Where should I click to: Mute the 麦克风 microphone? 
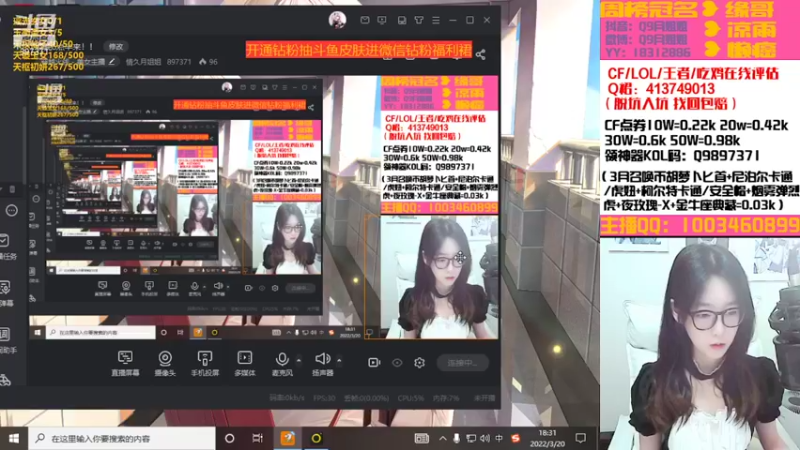coord(282,363)
